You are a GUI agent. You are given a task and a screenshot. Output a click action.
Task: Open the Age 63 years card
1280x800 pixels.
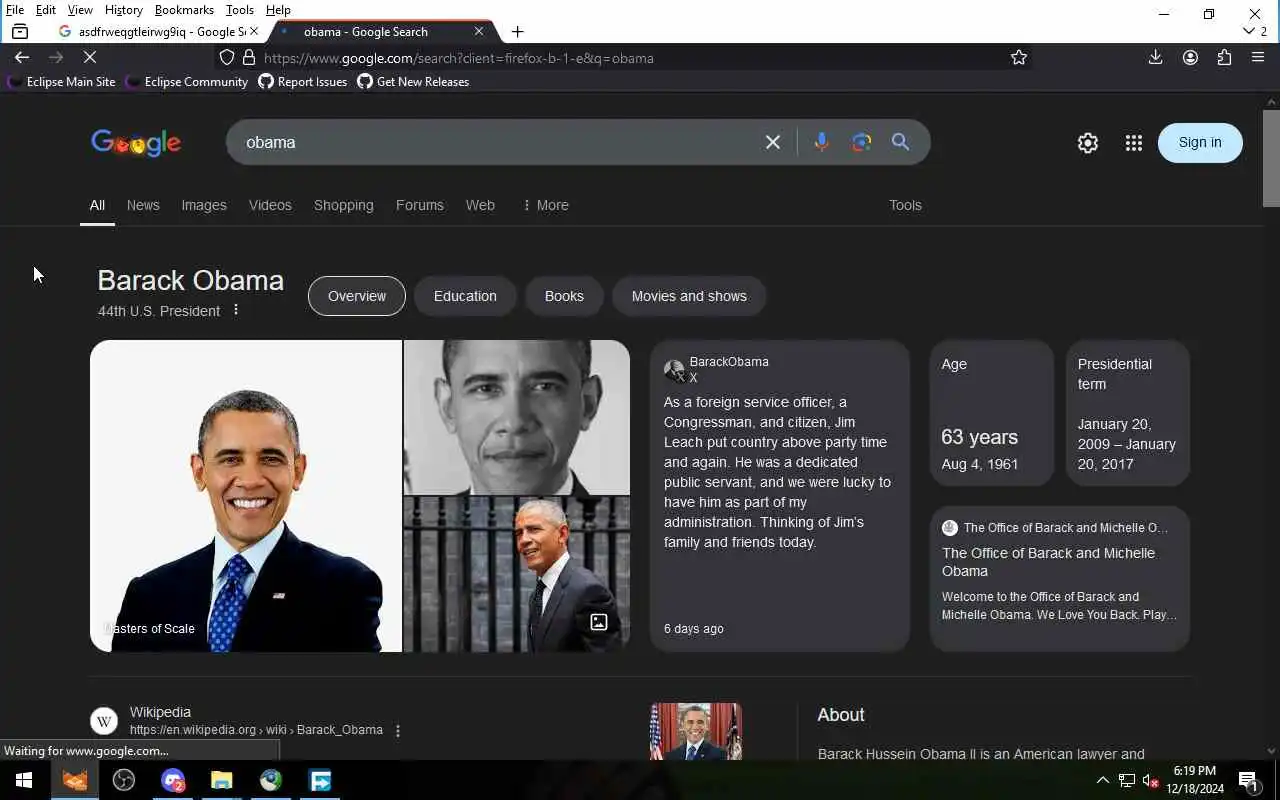(x=992, y=413)
